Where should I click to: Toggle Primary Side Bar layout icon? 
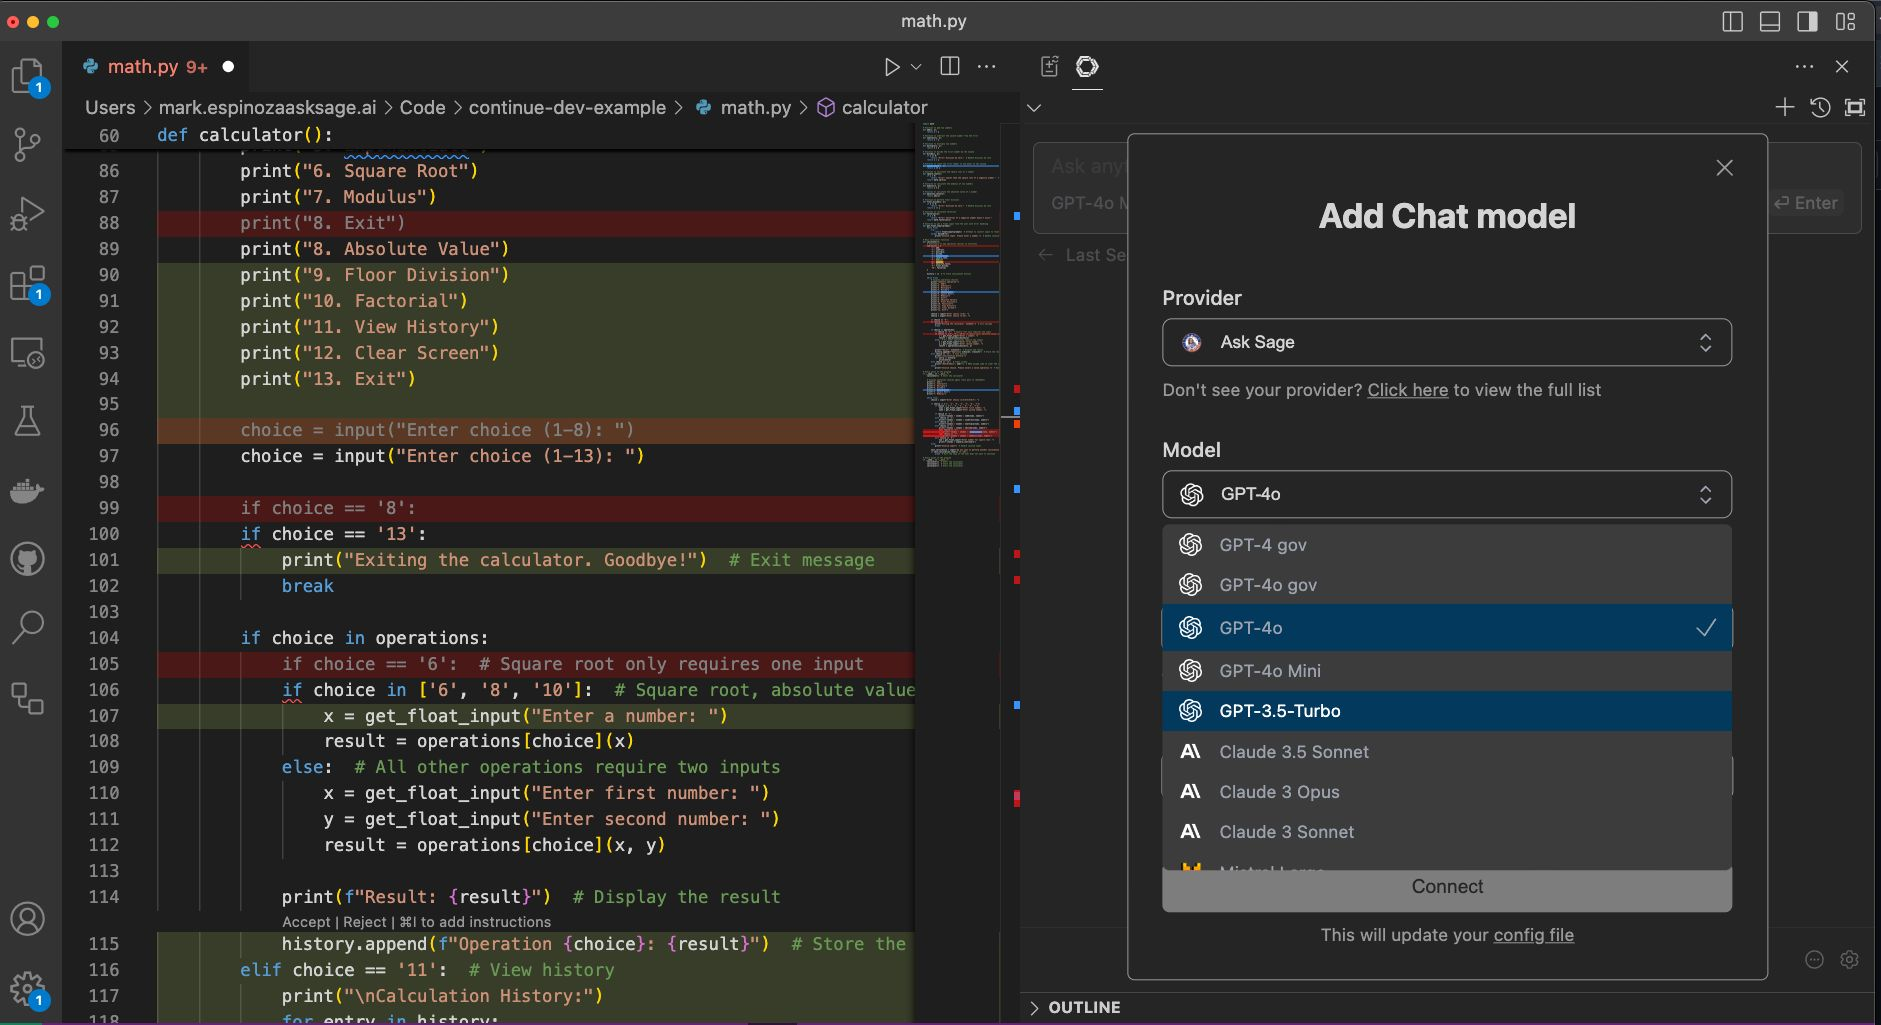pos(1733,21)
